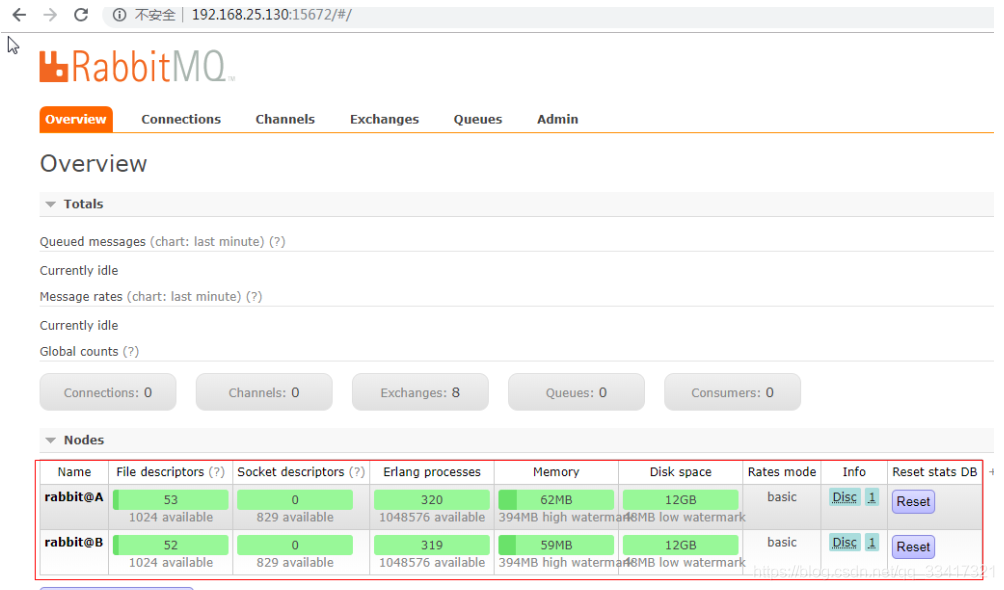Click rabbit@A socket descriptors bar showing 0
The height and width of the screenshot is (590, 1004).
coord(295,500)
